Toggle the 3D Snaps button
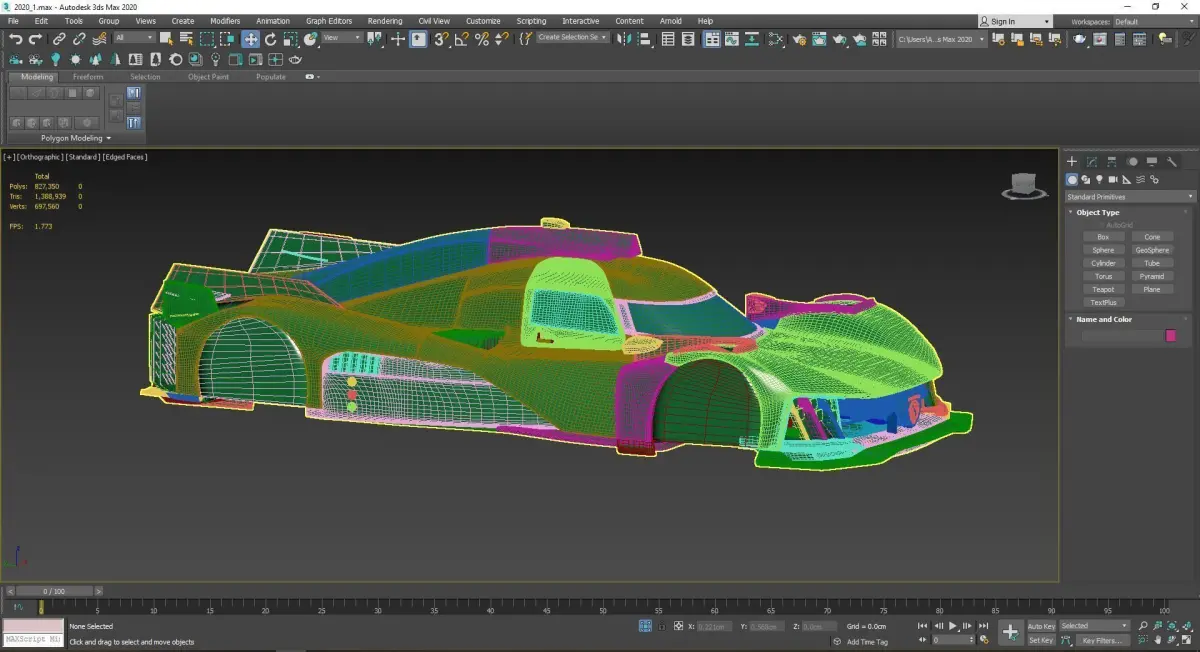The image size is (1200, 652). [441, 39]
